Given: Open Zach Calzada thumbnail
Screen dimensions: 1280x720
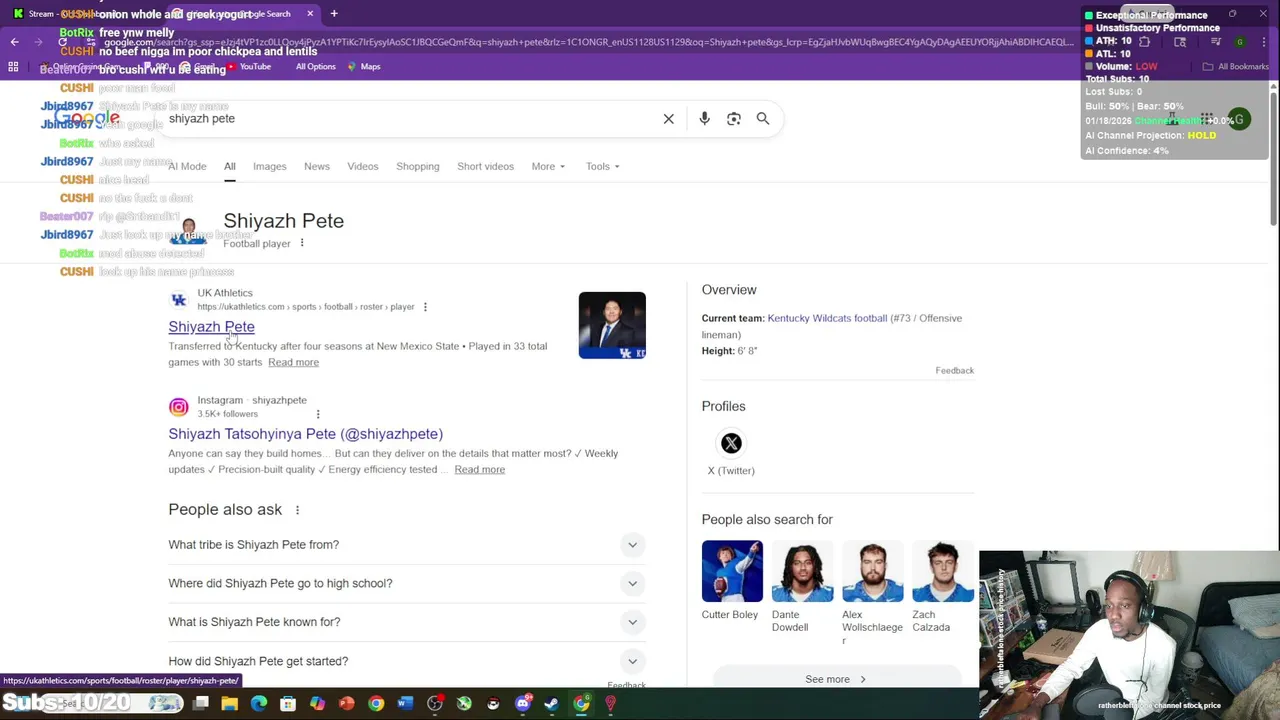Looking at the screenshot, I should [943, 571].
